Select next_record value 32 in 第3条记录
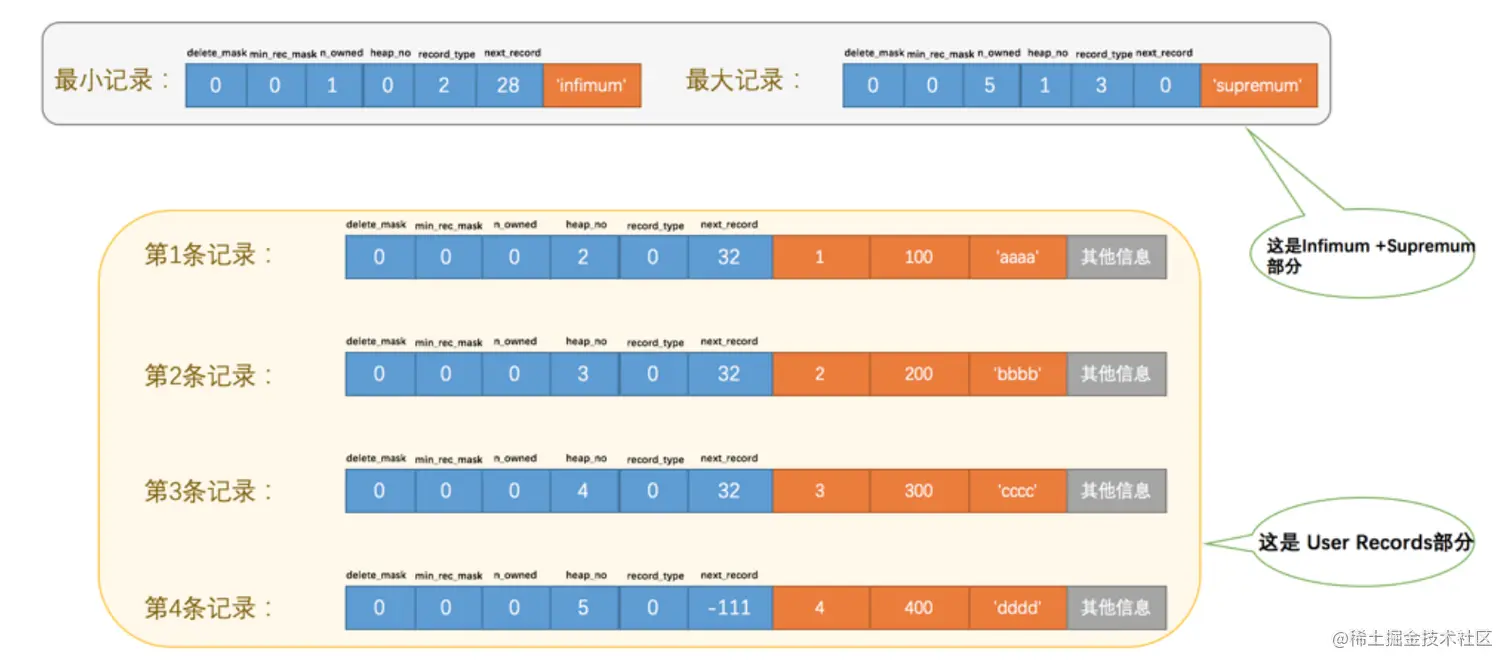 729,491
